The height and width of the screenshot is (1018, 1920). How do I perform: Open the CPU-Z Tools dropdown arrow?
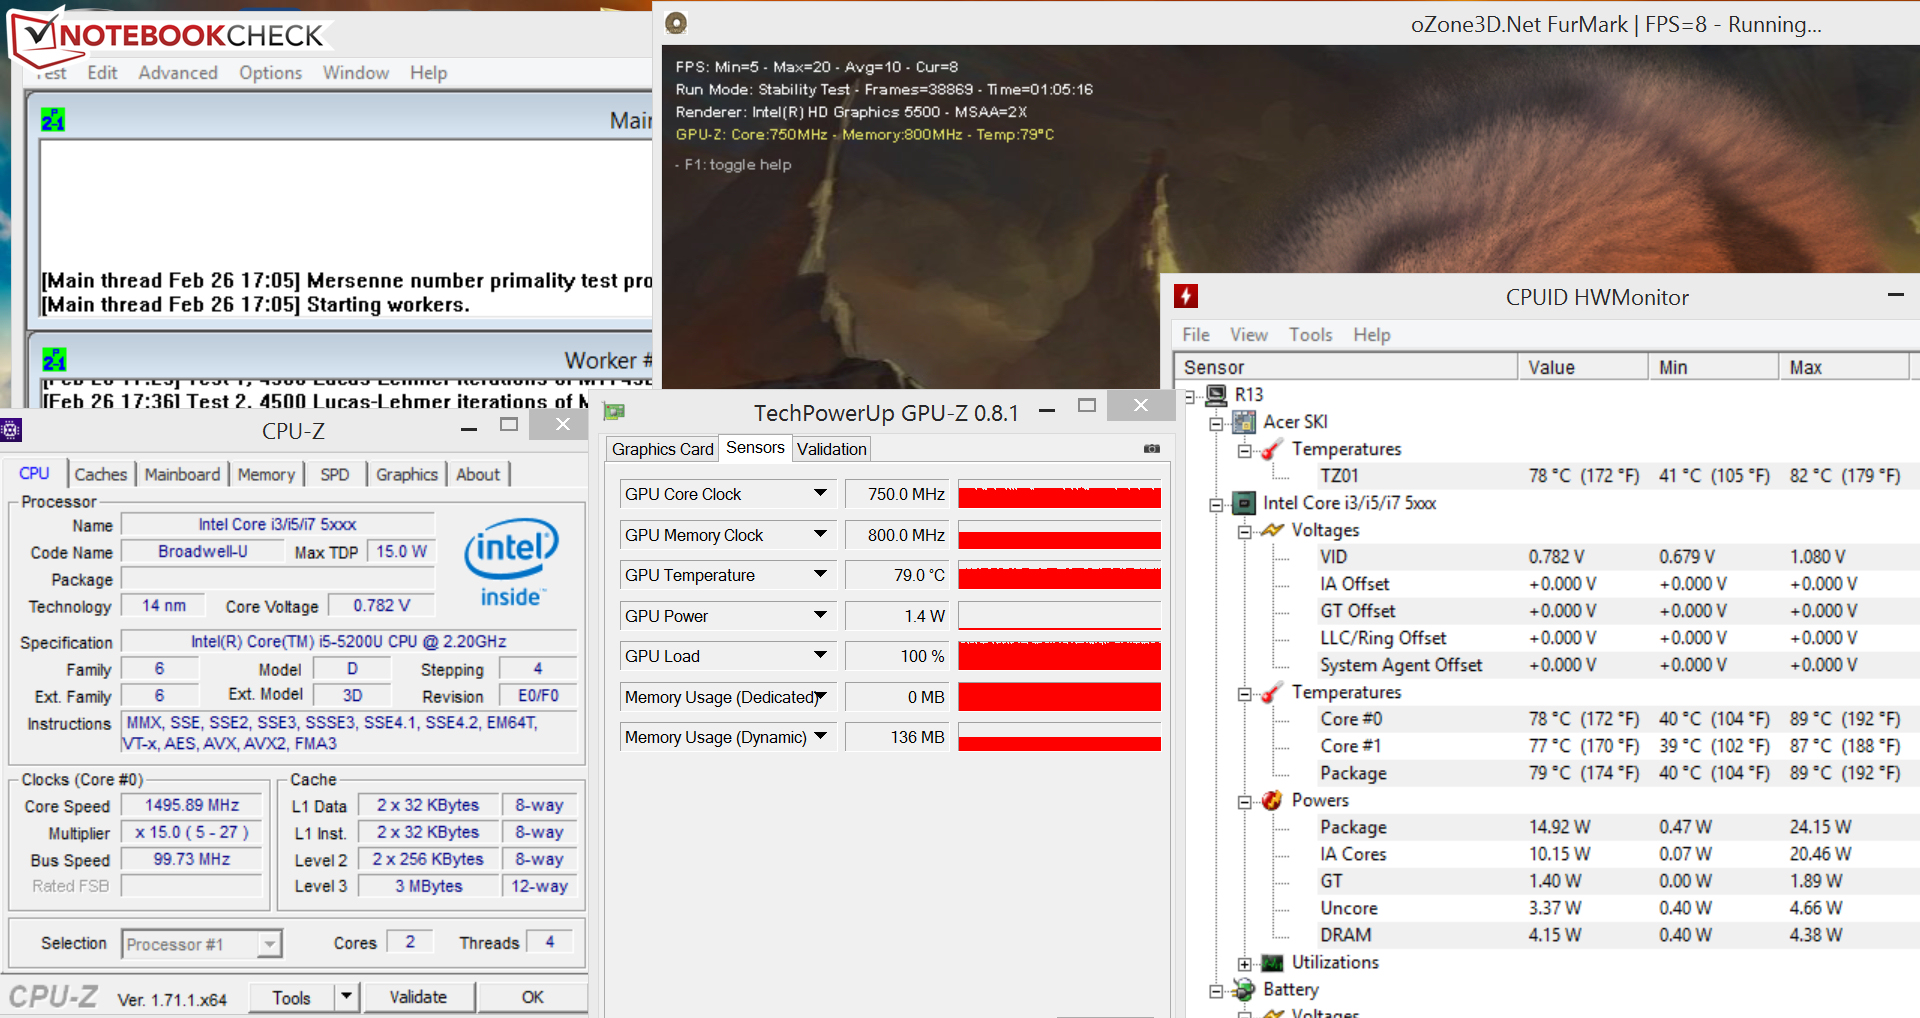pyautogui.click(x=346, y=996)
